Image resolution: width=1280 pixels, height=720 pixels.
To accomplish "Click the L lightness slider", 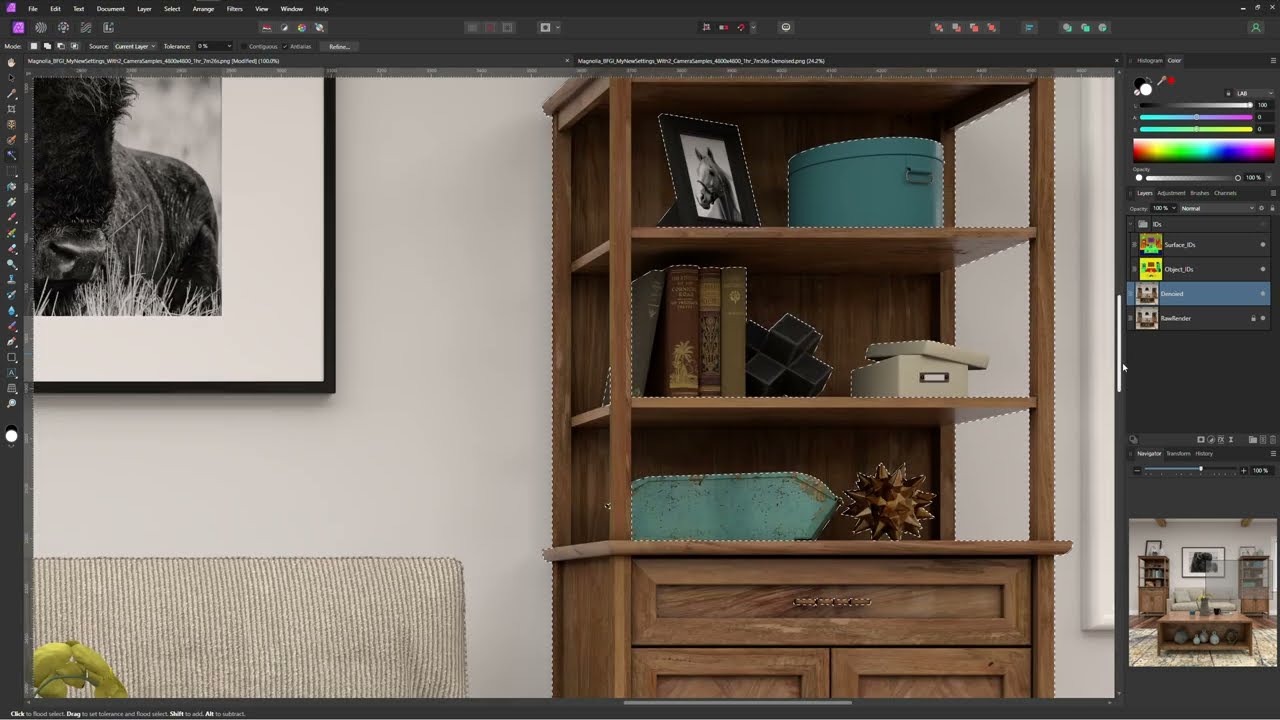I will pyautogui.click(x=1196, y=105).
